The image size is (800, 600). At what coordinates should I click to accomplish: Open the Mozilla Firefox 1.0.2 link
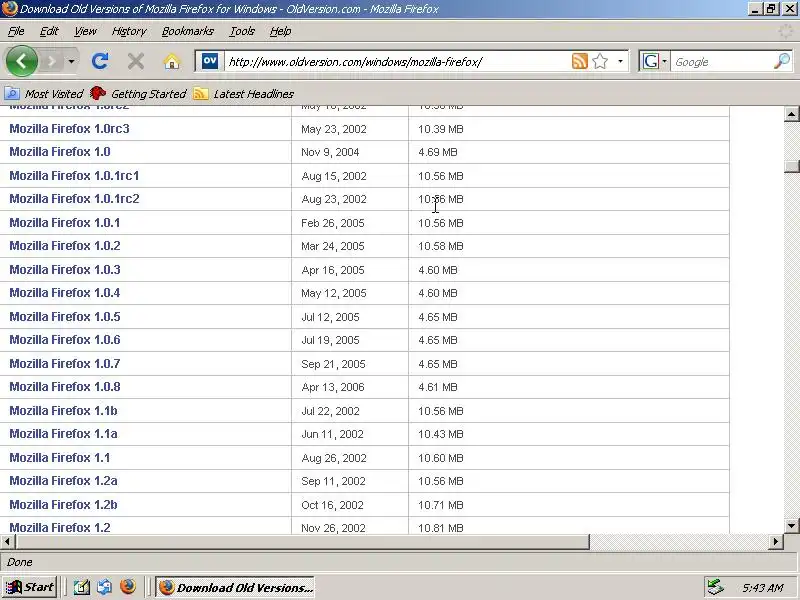65,245
